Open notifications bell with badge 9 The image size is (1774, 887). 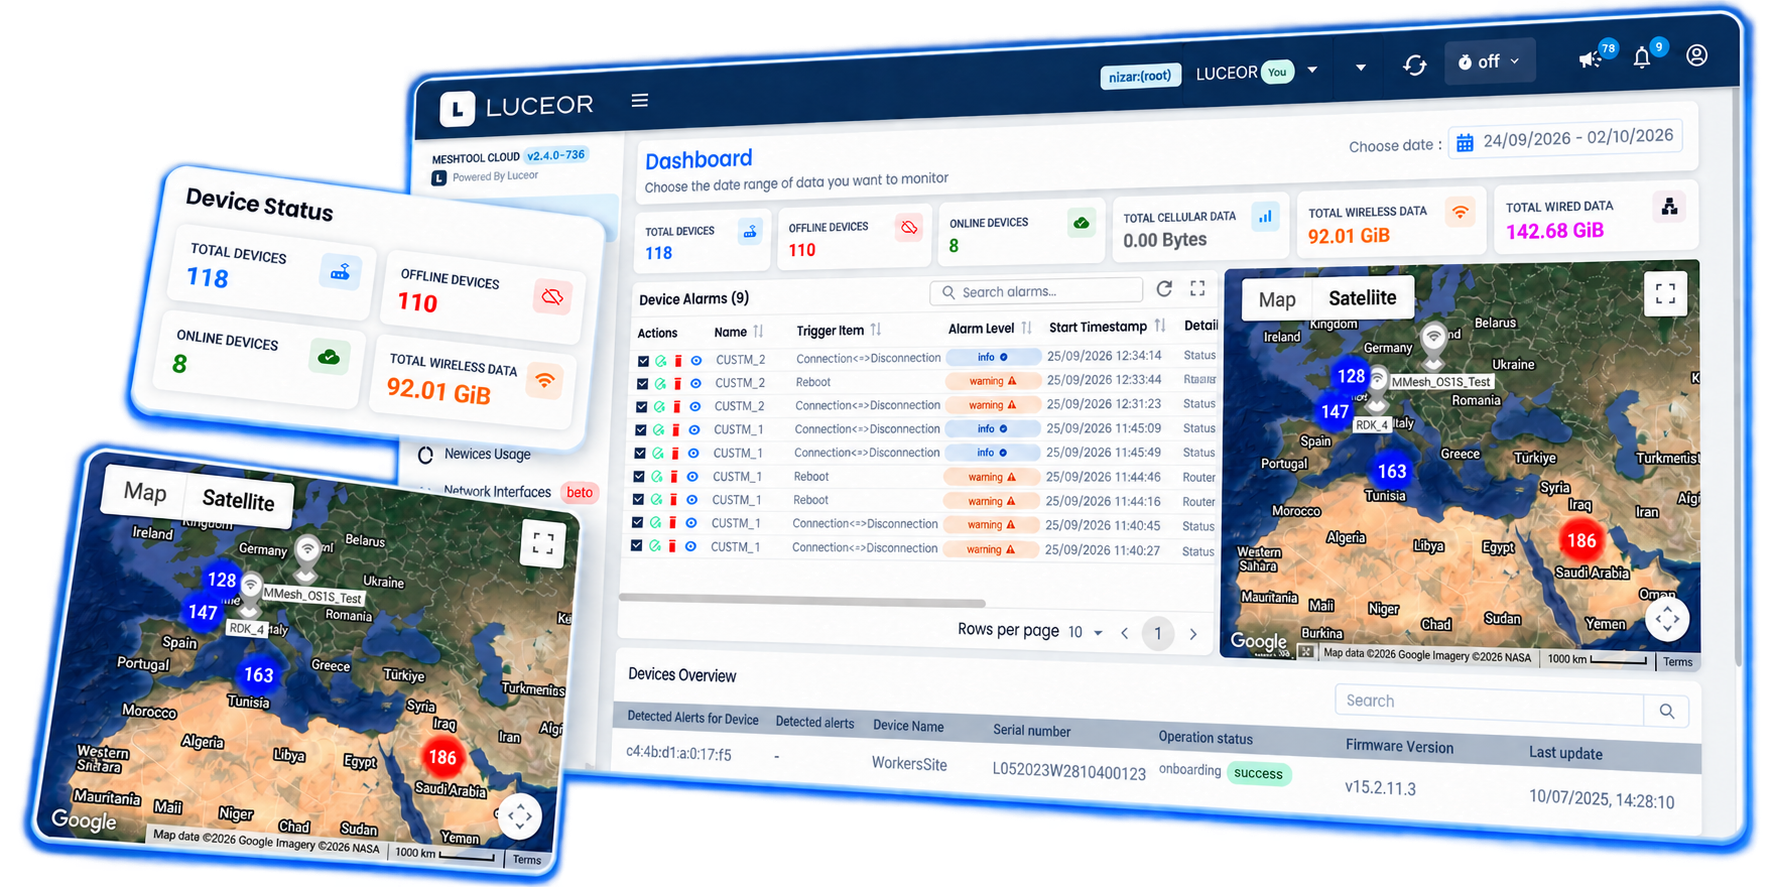click(1642, 57)
